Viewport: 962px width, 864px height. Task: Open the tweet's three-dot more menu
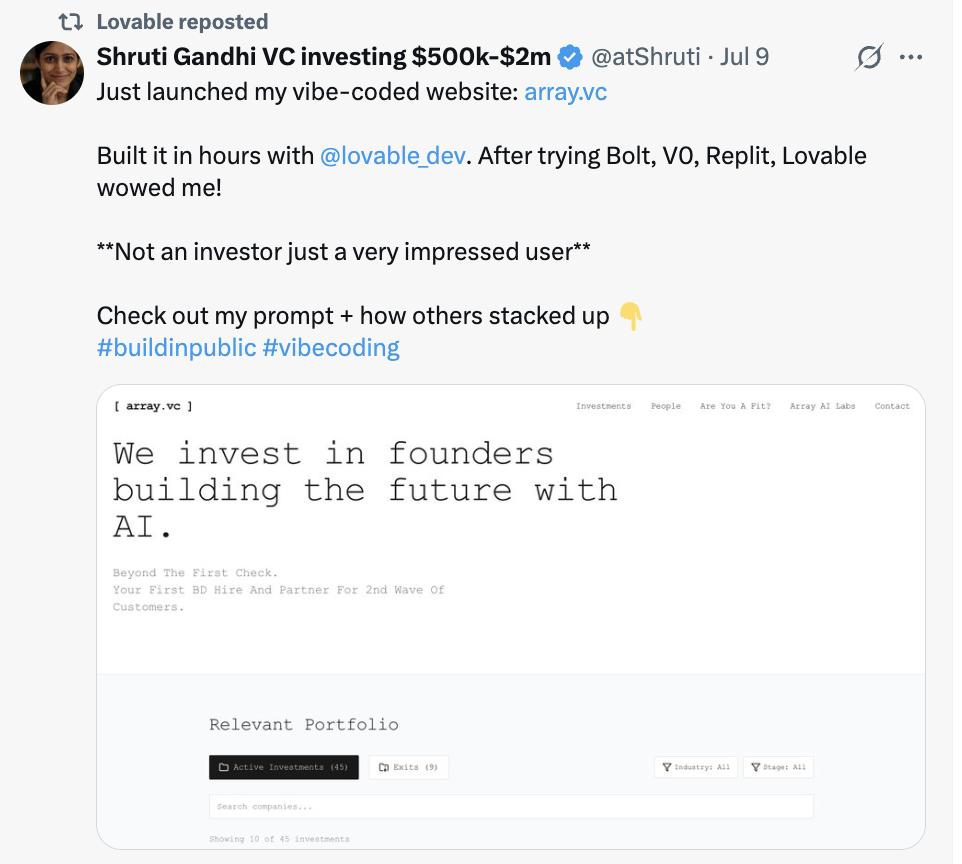[x=911, y=57]
